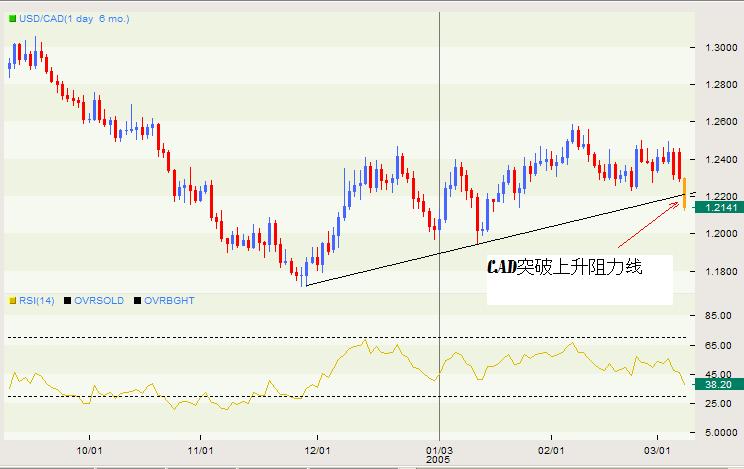Click the 85.00 RSI axis label
Viewport: 744px width, 469px height.
tap(718, 315)
